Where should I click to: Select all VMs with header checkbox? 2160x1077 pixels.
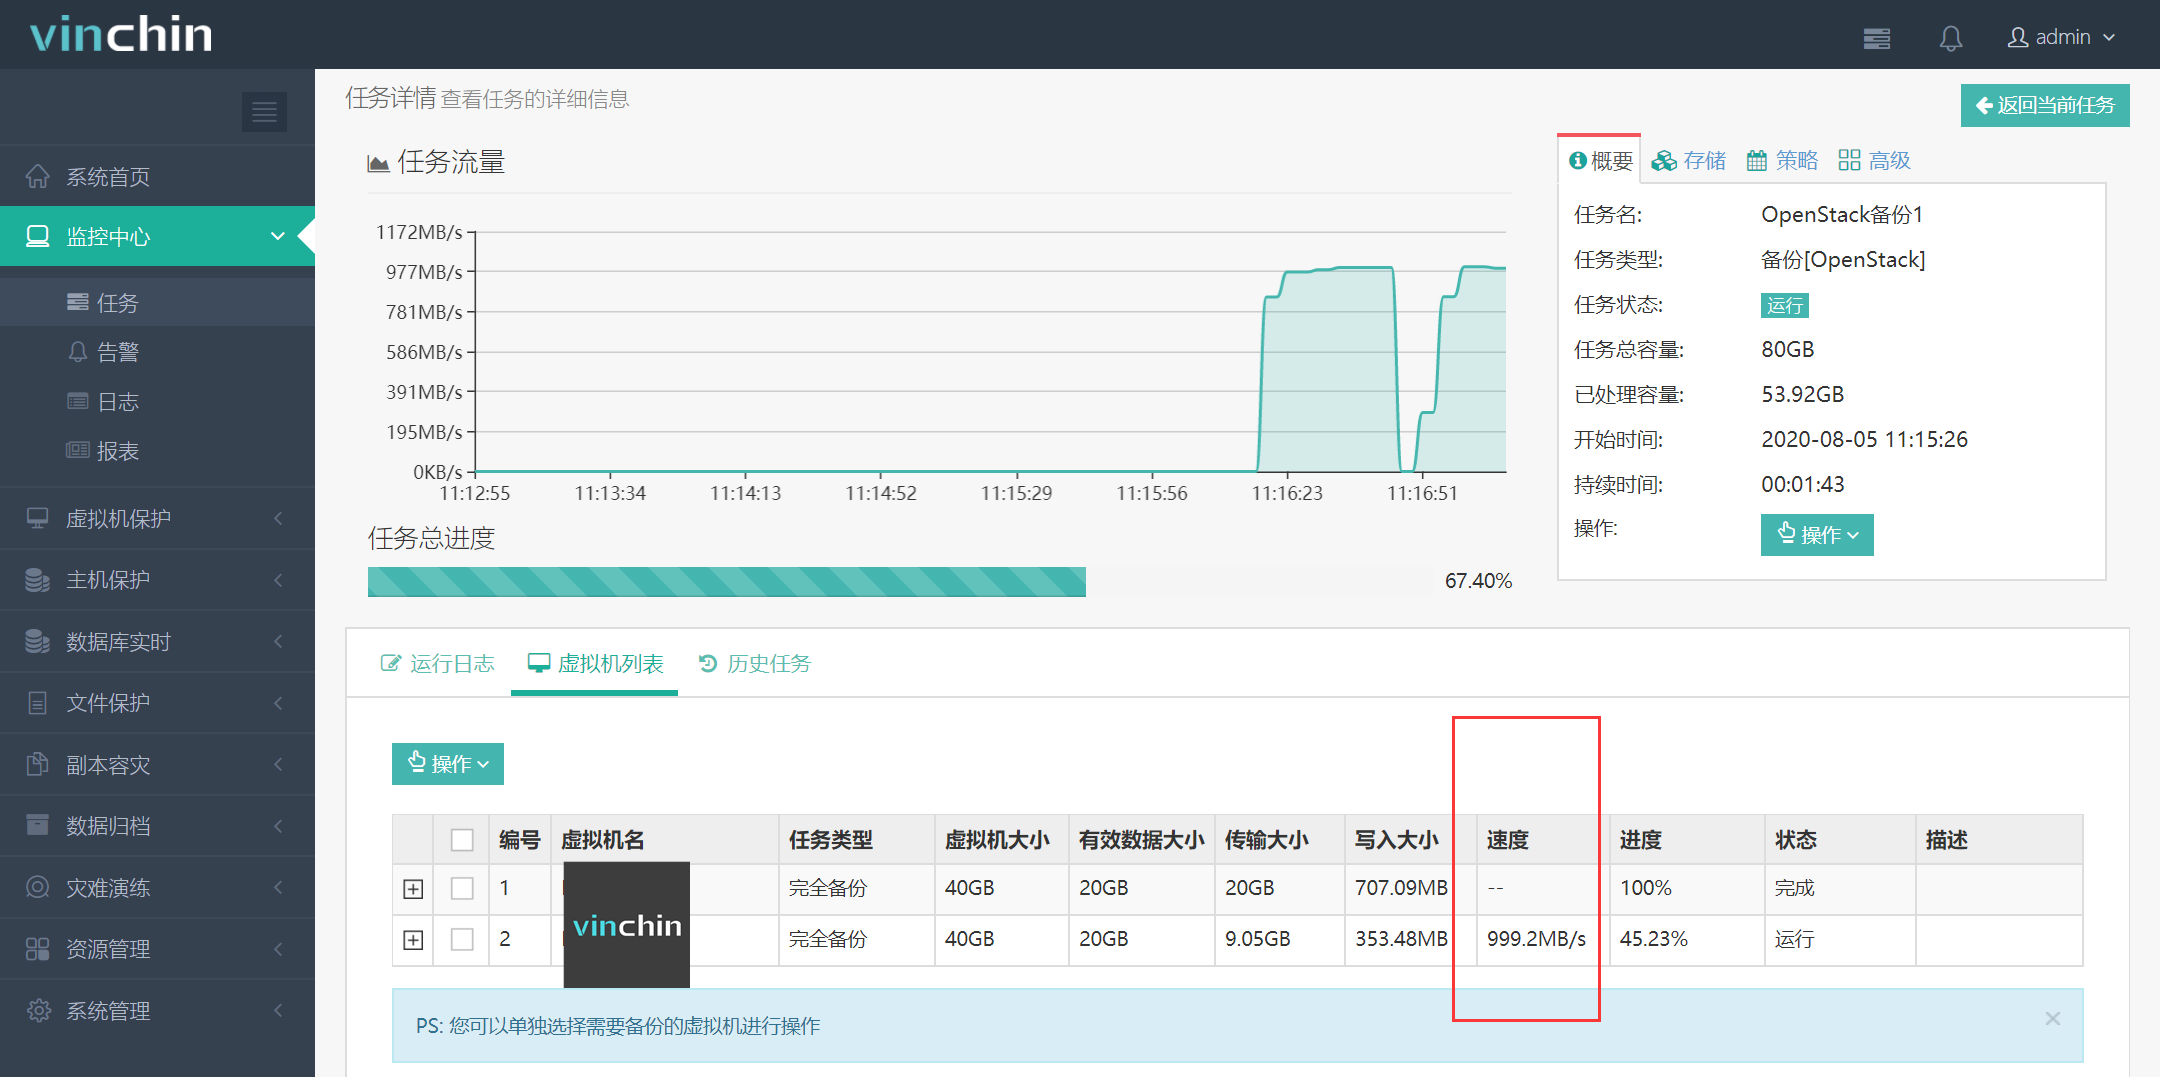(462, 840)
